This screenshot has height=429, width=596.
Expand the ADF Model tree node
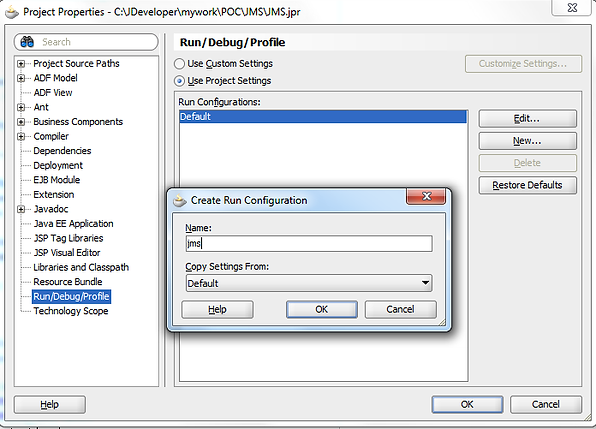pyautogui.click(x=21, y=78)
